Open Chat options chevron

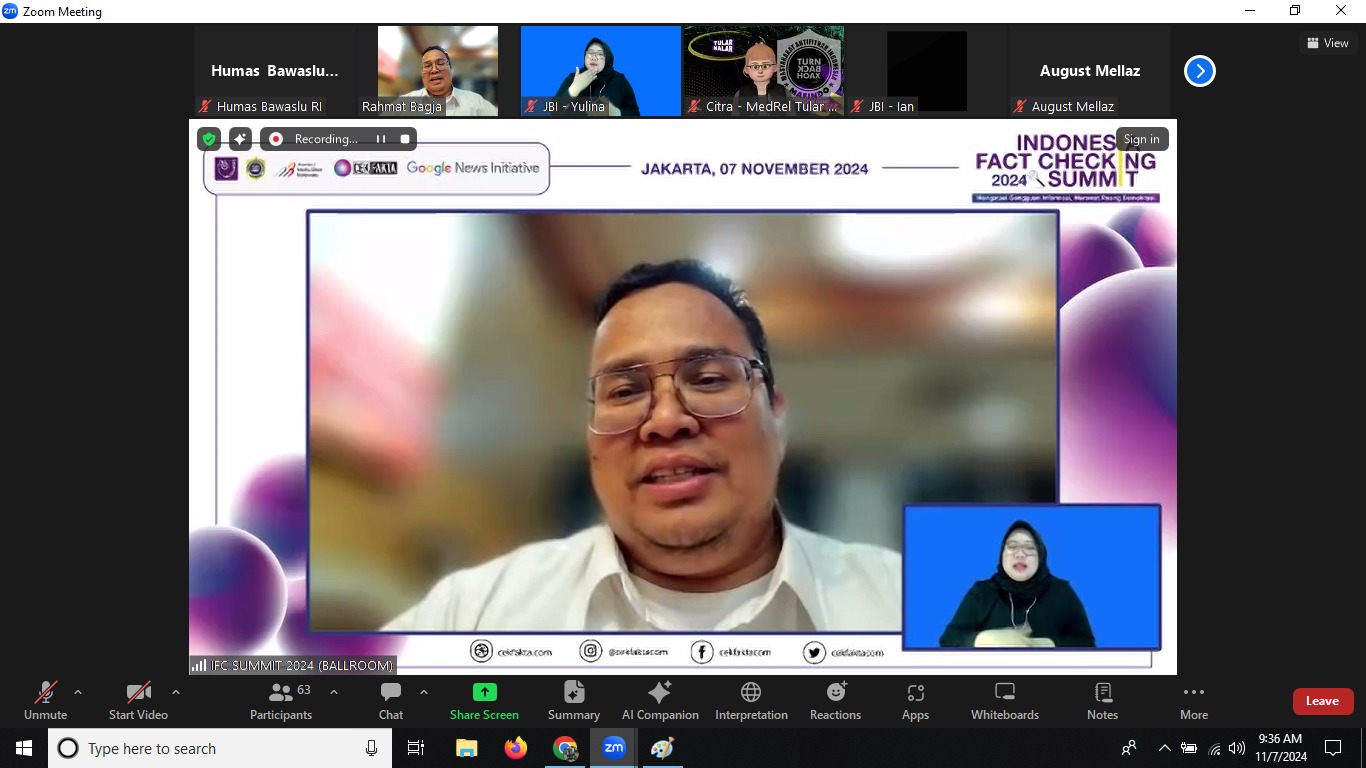[422, 691]
